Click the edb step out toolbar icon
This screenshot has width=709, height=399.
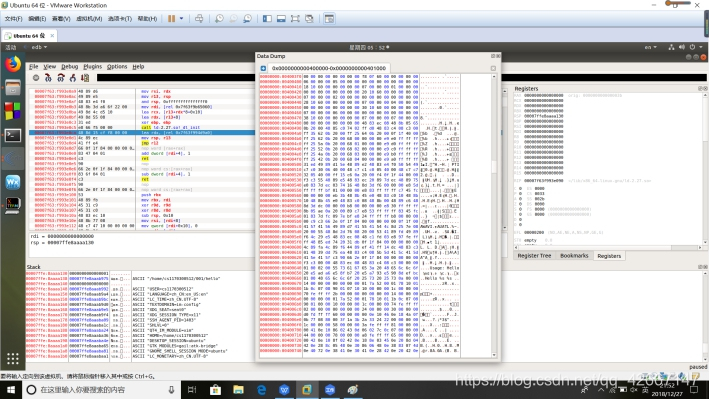[72, 78]
